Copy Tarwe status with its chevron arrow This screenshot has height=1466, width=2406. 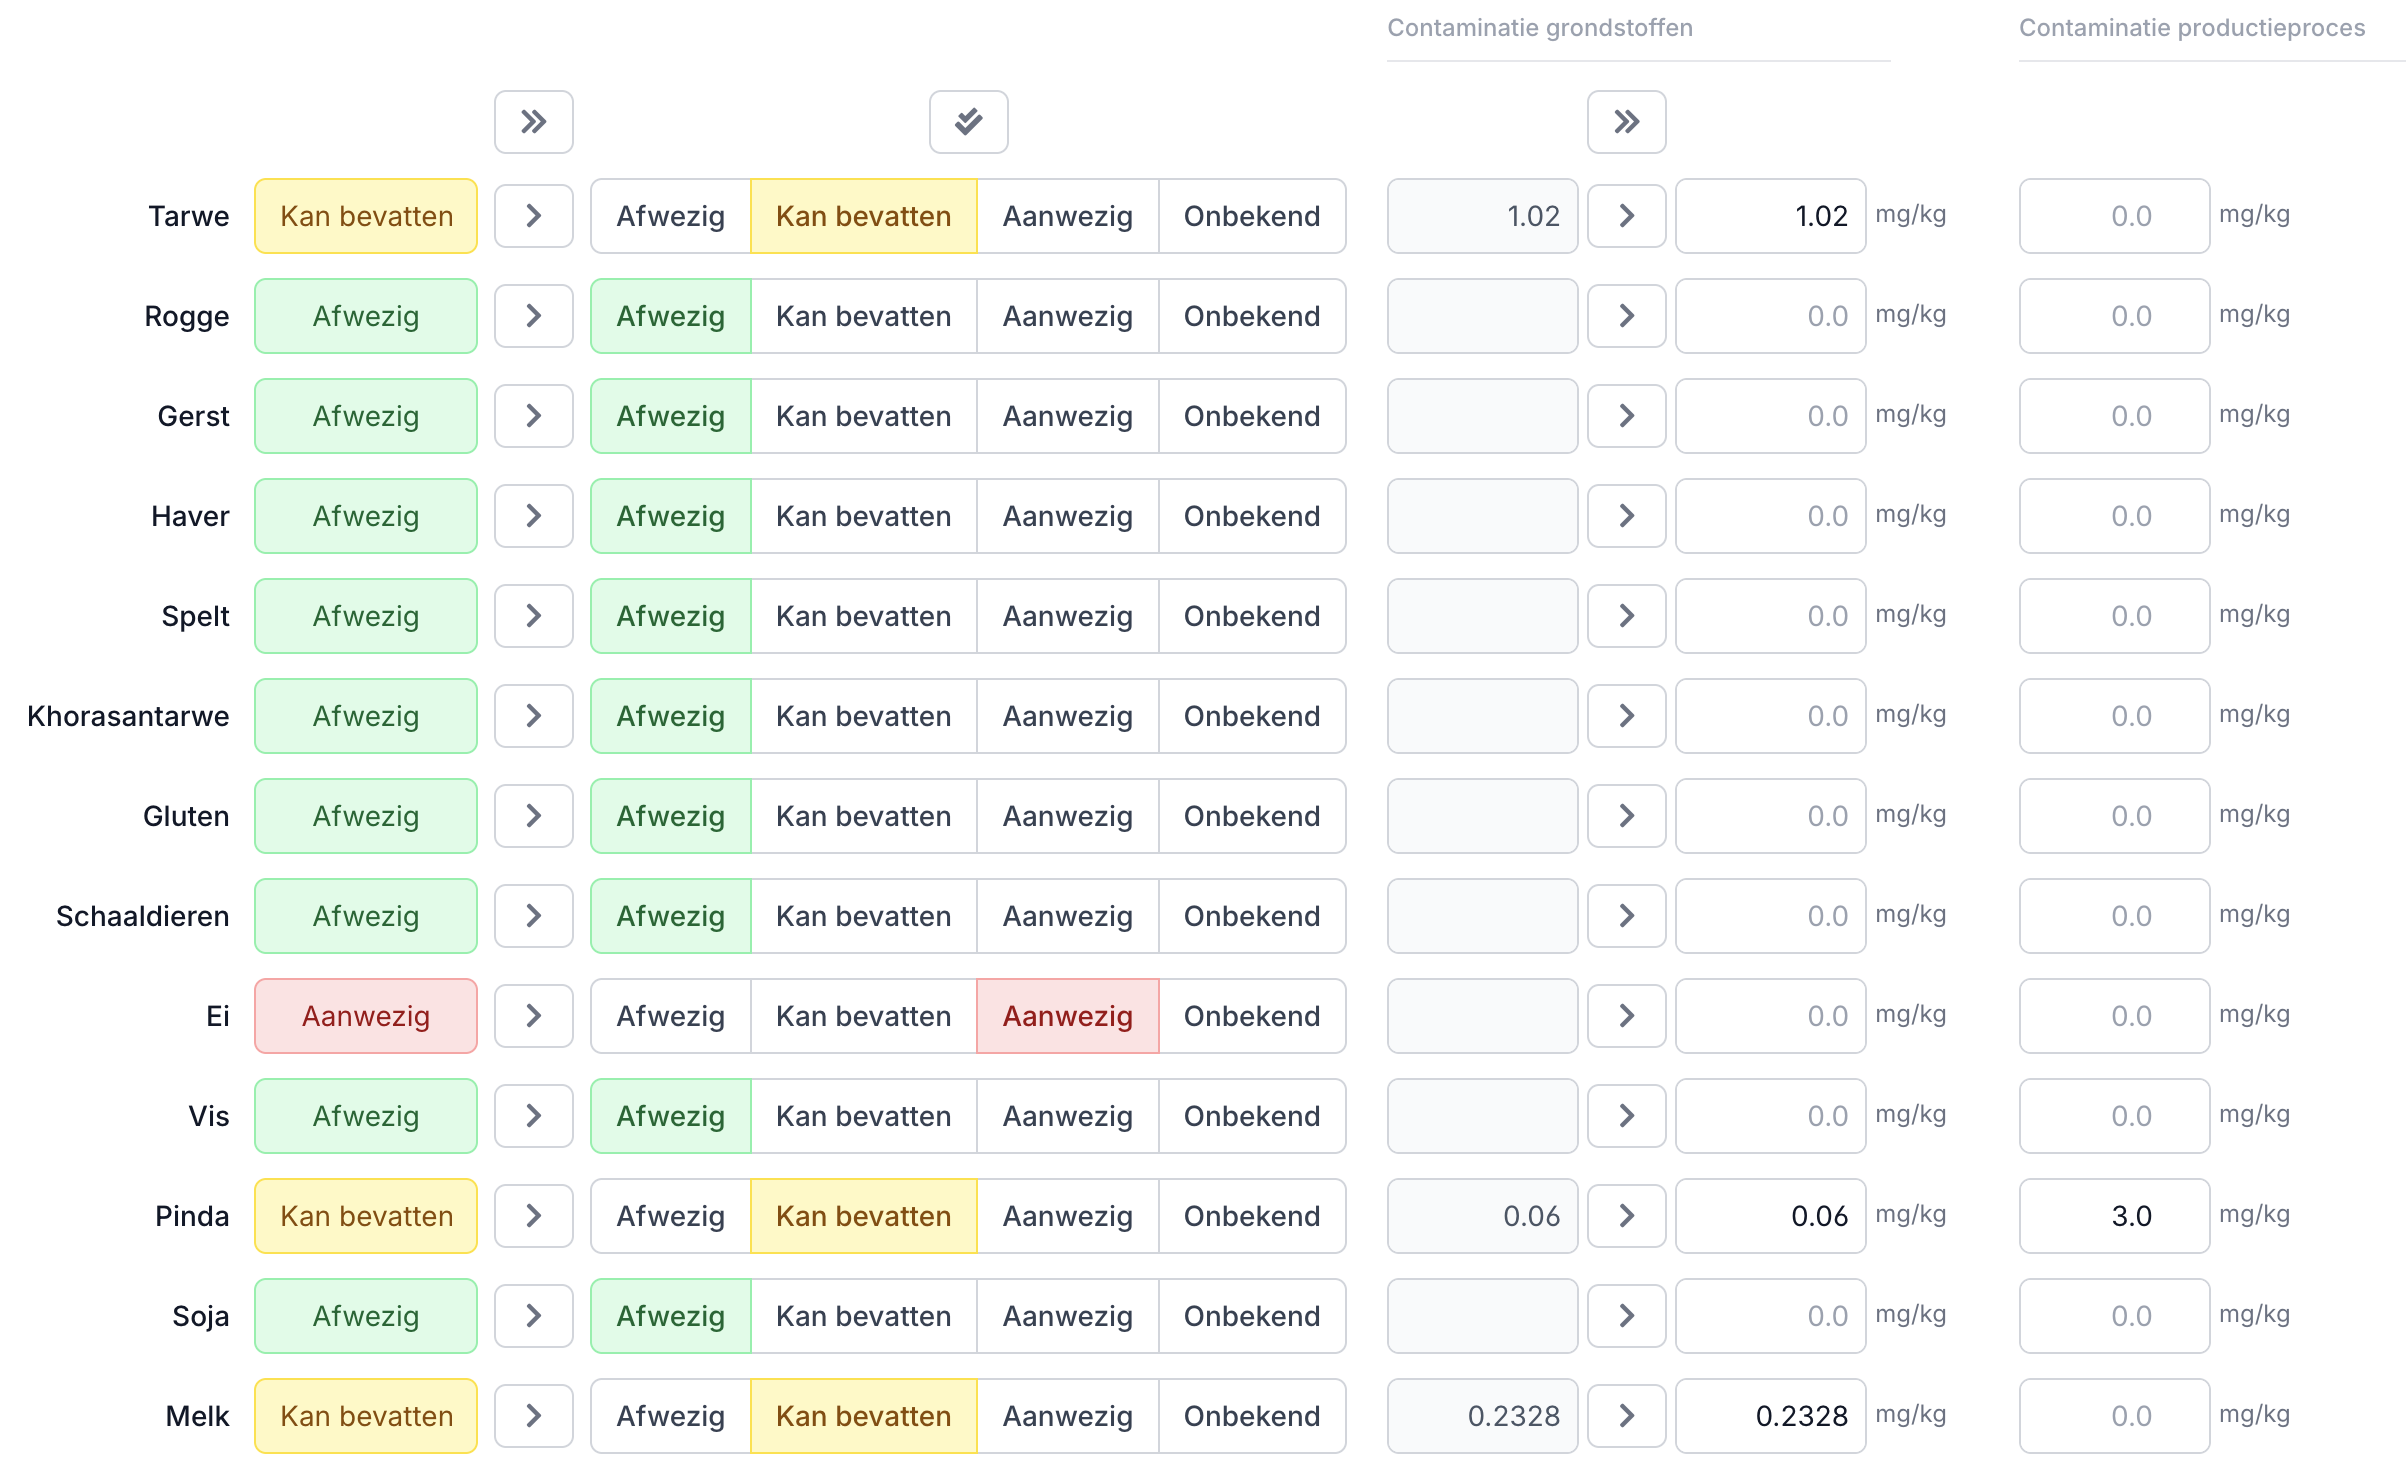point(533,216)
